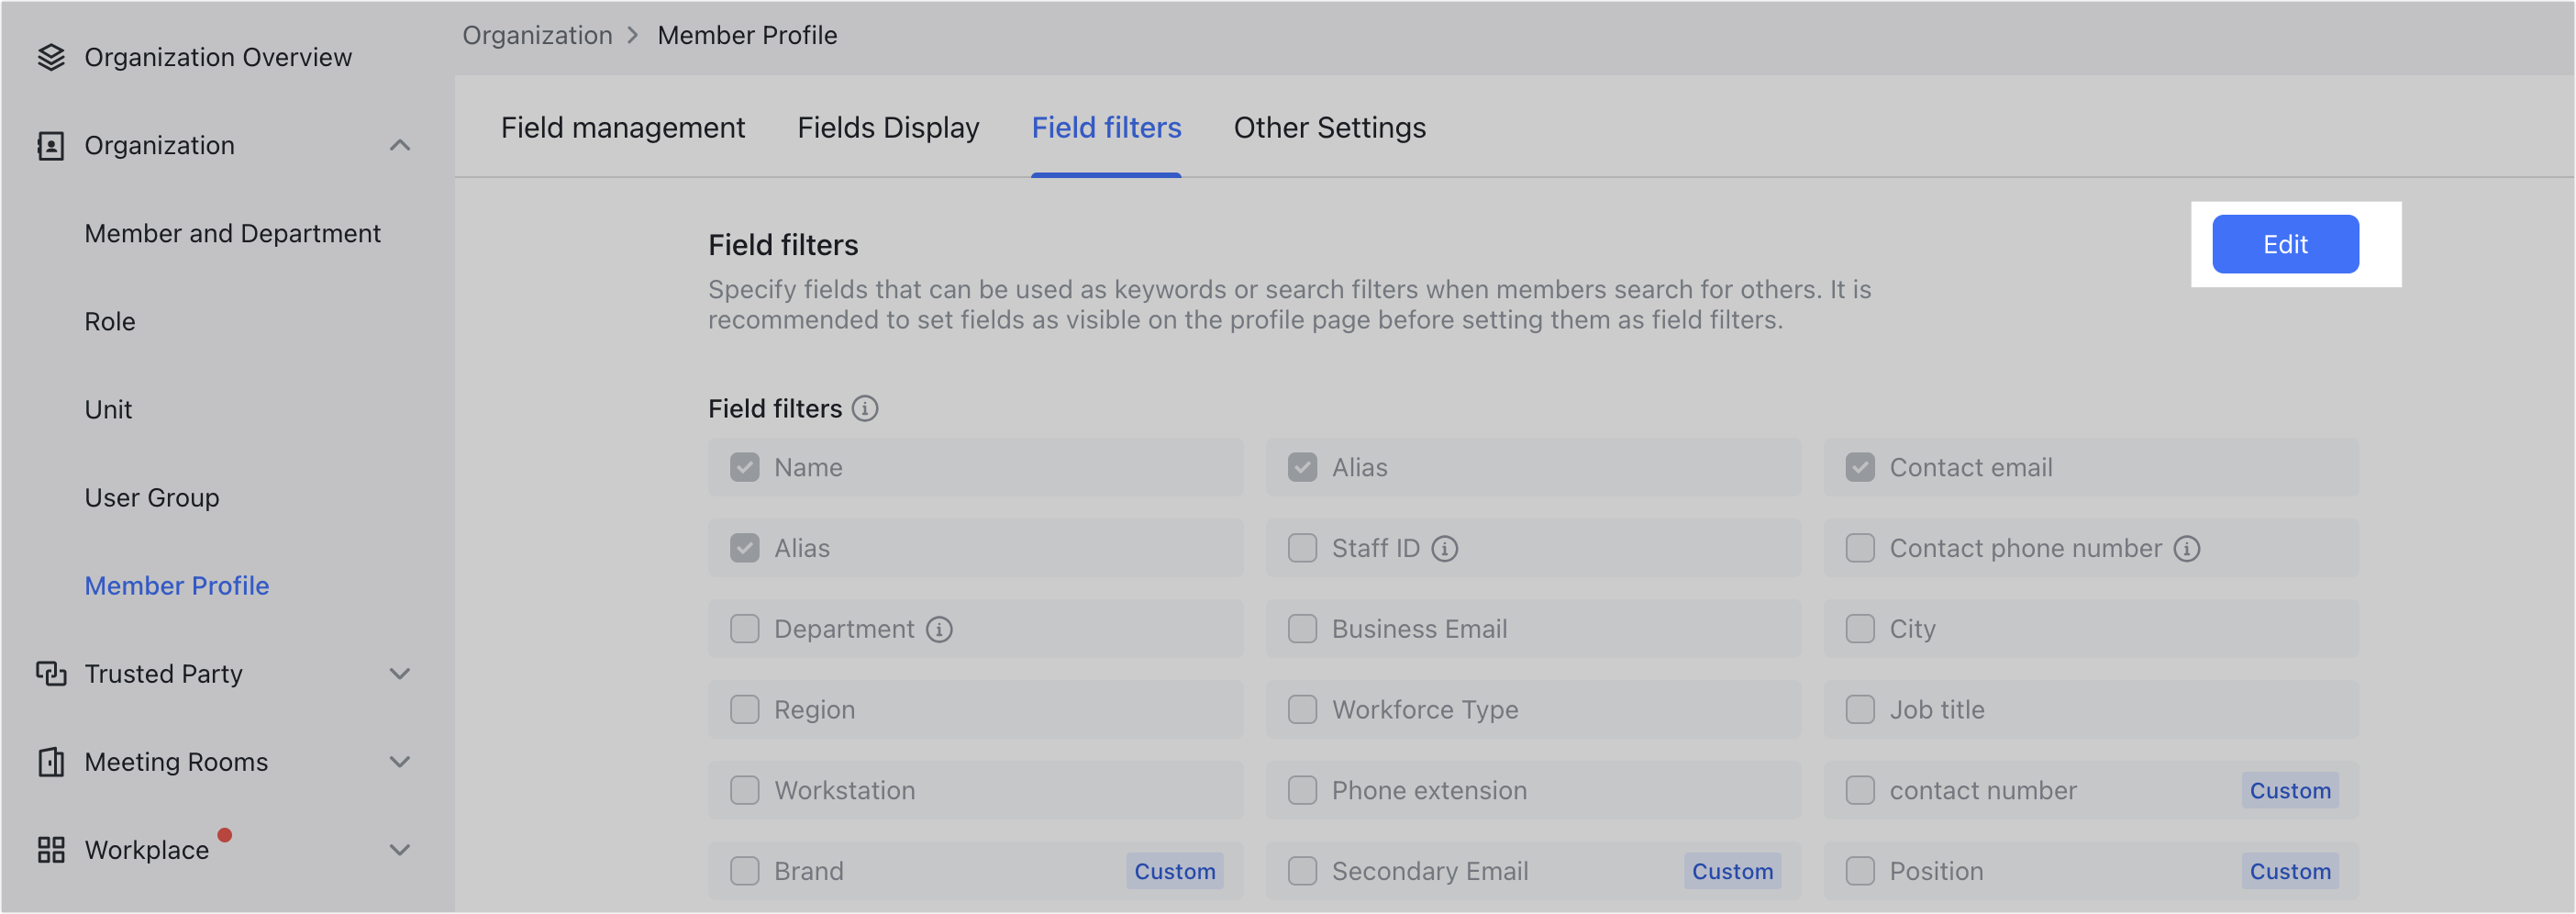View the Staff ID info tooltip icon

[x=1444, y=548]
